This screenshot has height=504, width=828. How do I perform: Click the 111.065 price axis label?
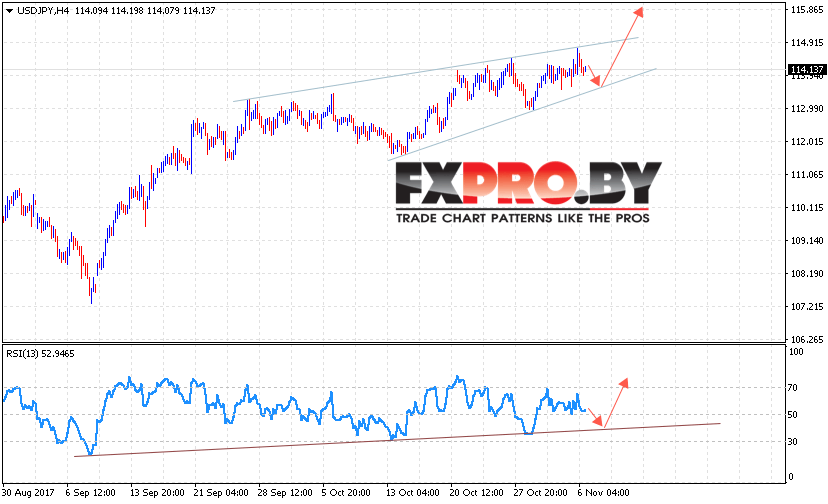[x=806, y=175]
